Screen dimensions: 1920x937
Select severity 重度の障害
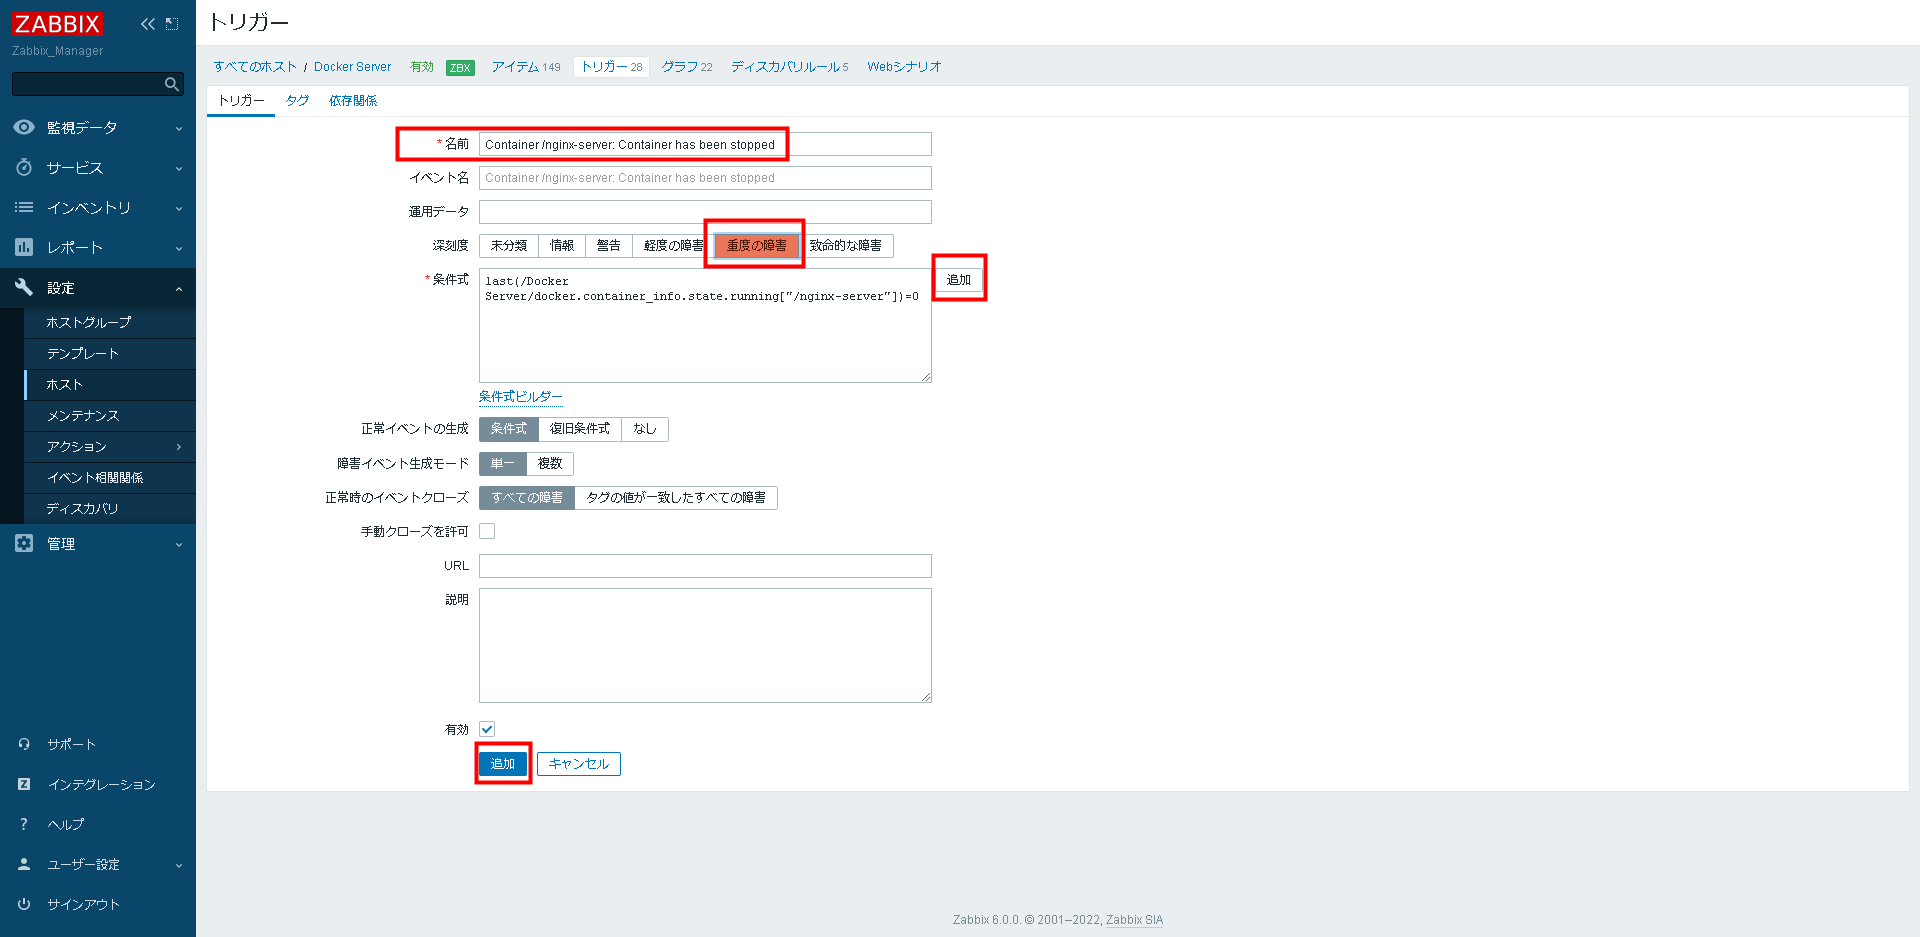pos(757,246)
